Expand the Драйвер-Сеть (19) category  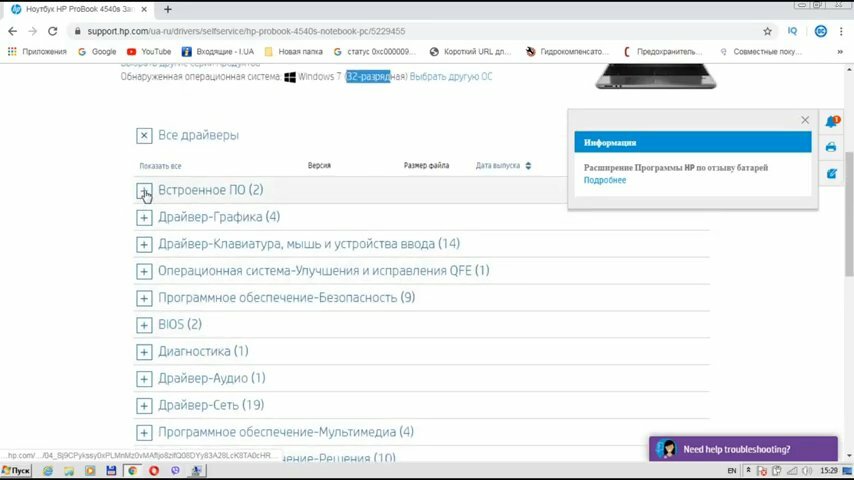click(x=144, y=406)
